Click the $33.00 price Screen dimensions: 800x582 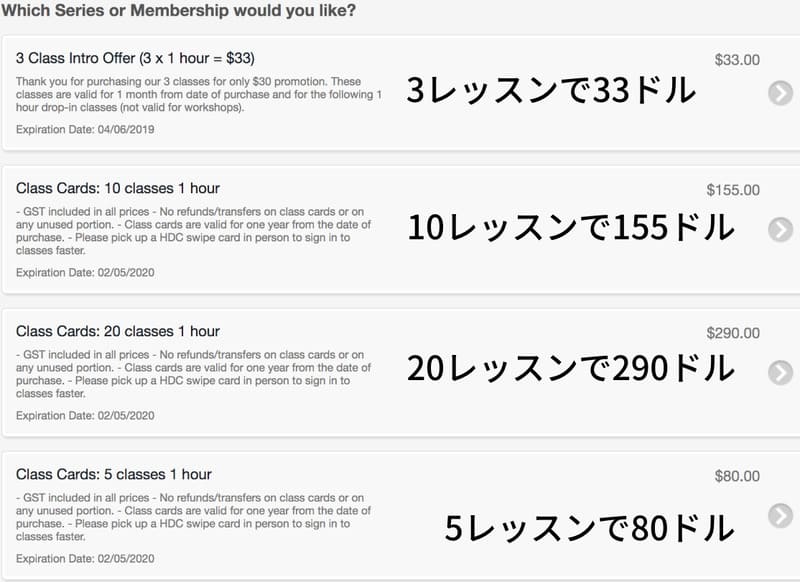click(x=737, y=60)
